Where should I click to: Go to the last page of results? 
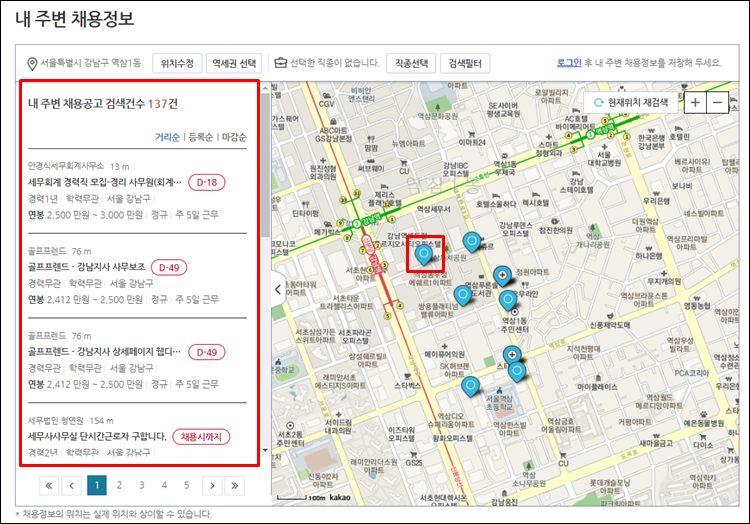(x=235, y=485)
